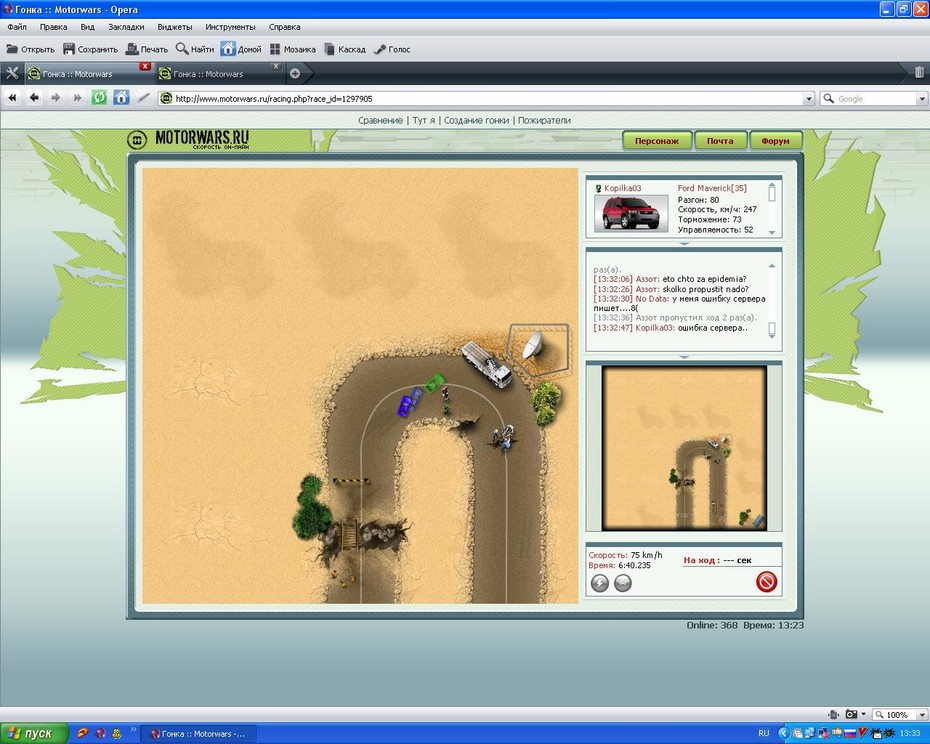930x744 pixels.
Task: Open the camera icon dropdown arrow
Action: (863, 714)
